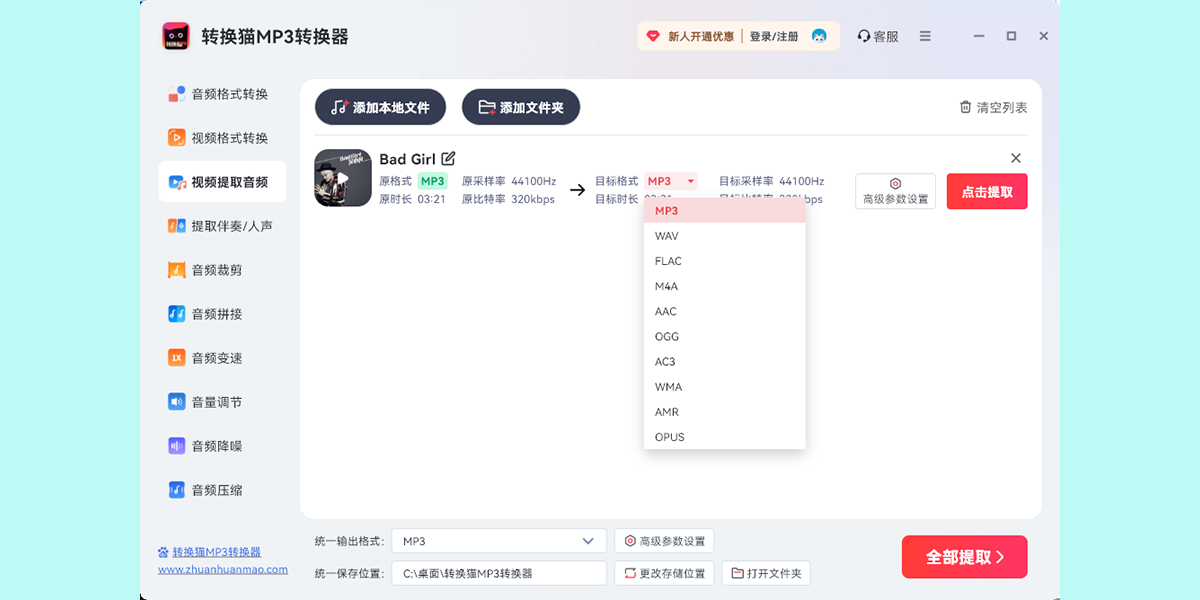Open 客服 customer service via headset icon

(x=877, y=35)
